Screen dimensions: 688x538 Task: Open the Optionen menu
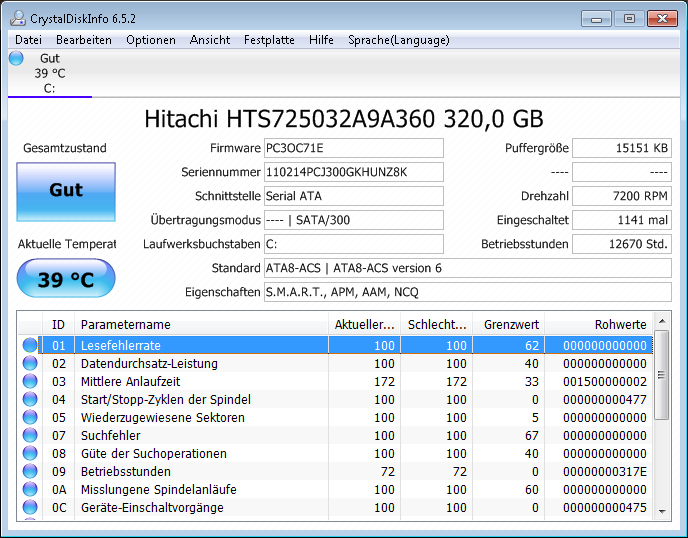click(x=151, y=40)
